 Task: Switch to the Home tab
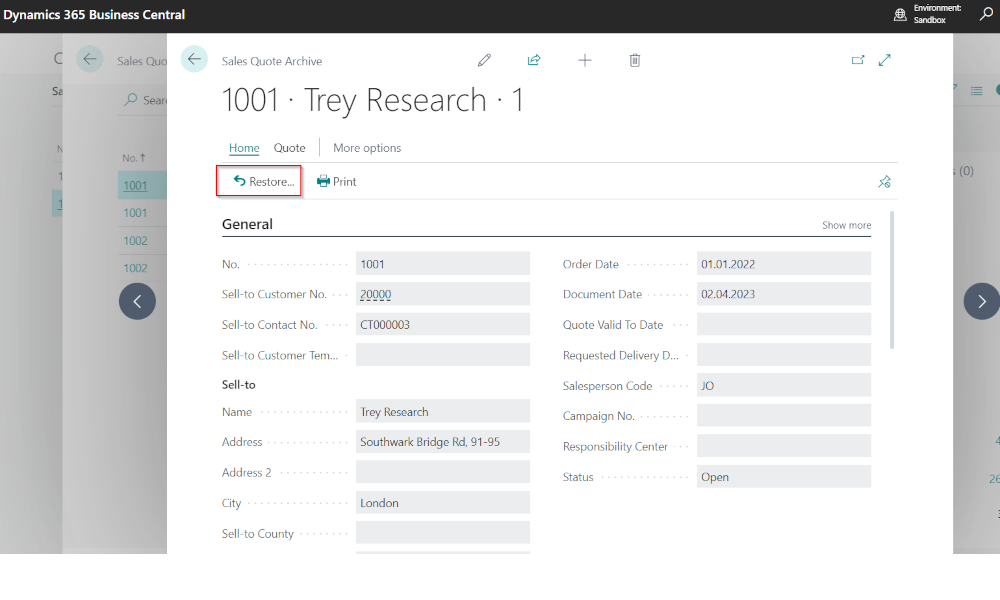point(244,148)
